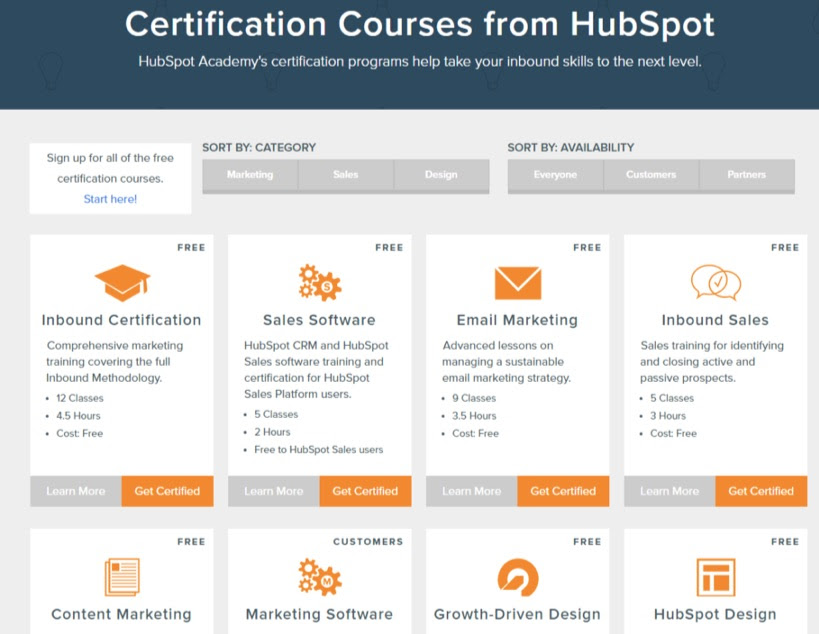The width and height of the screenshot is (819, 634).
Task: Open the Start here! signup link
Action: (x=110, y=199)
